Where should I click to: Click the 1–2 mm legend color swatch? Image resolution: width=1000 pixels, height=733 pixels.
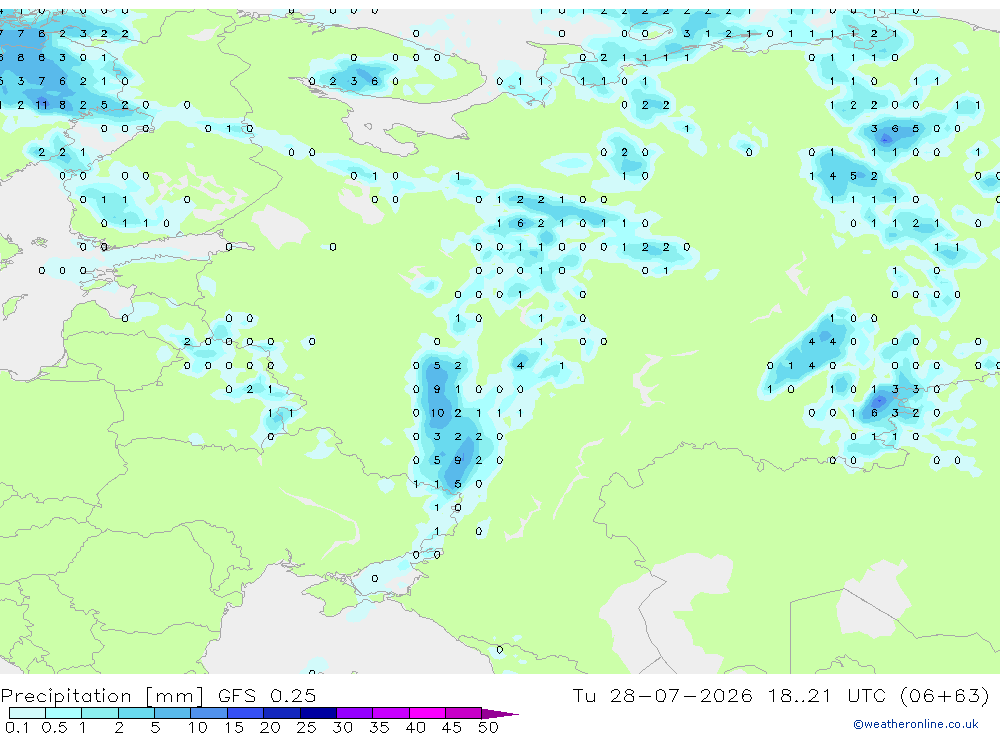100,713
